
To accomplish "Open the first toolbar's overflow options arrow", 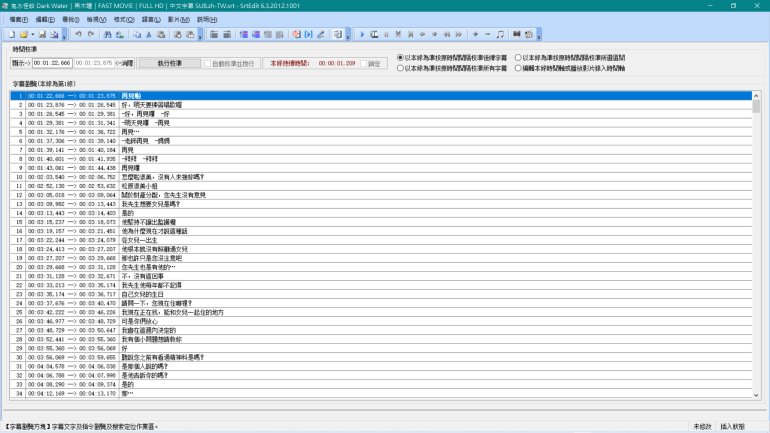I will (x=64, y=34).
